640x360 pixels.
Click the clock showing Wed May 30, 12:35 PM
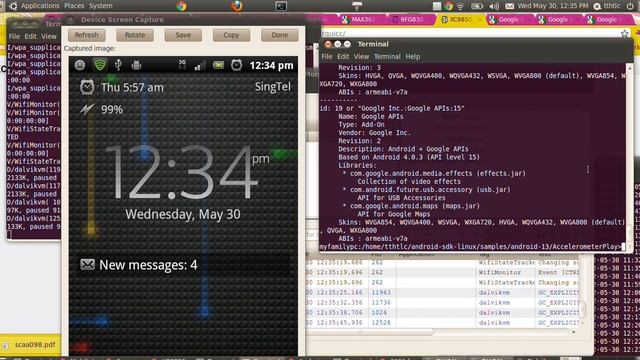[553, 6]
